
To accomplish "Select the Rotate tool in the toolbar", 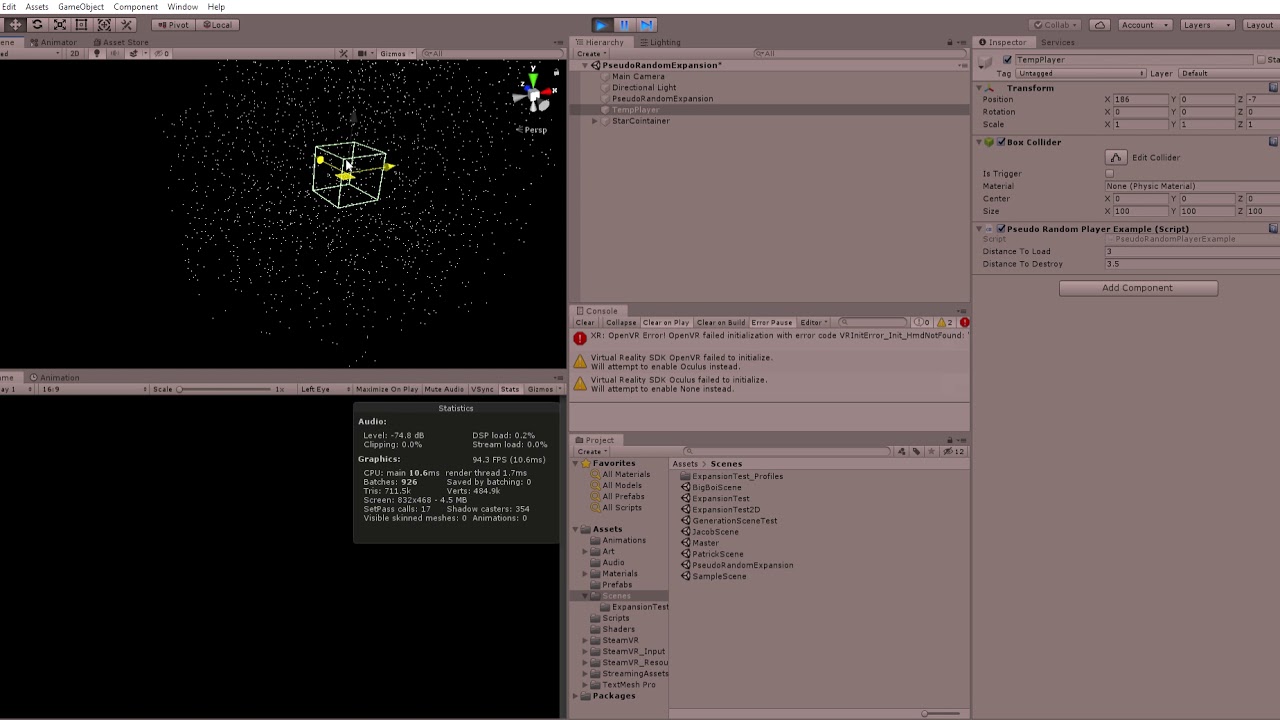I will (37, 24).
